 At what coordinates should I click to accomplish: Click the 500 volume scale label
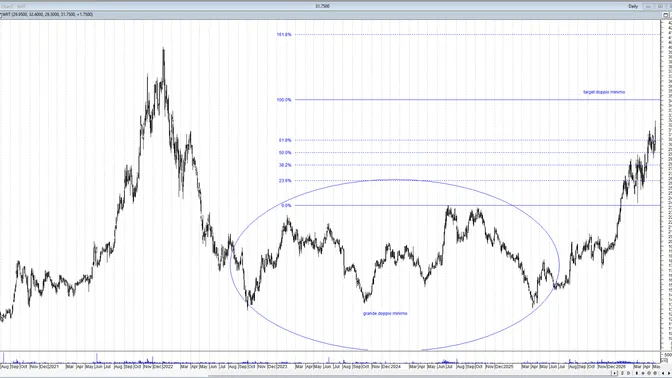pos(668,355)
